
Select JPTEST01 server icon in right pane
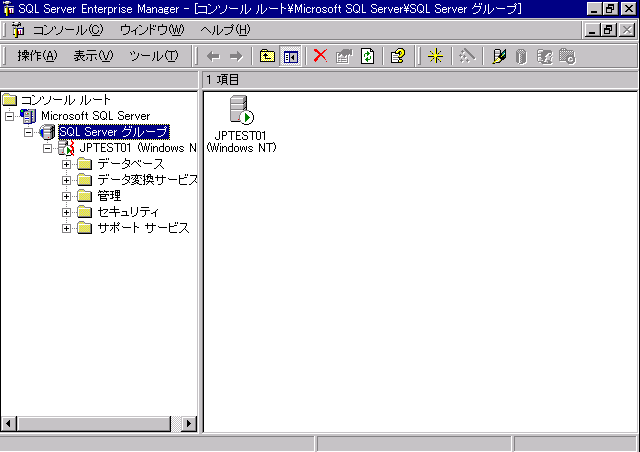coord(242,109)
